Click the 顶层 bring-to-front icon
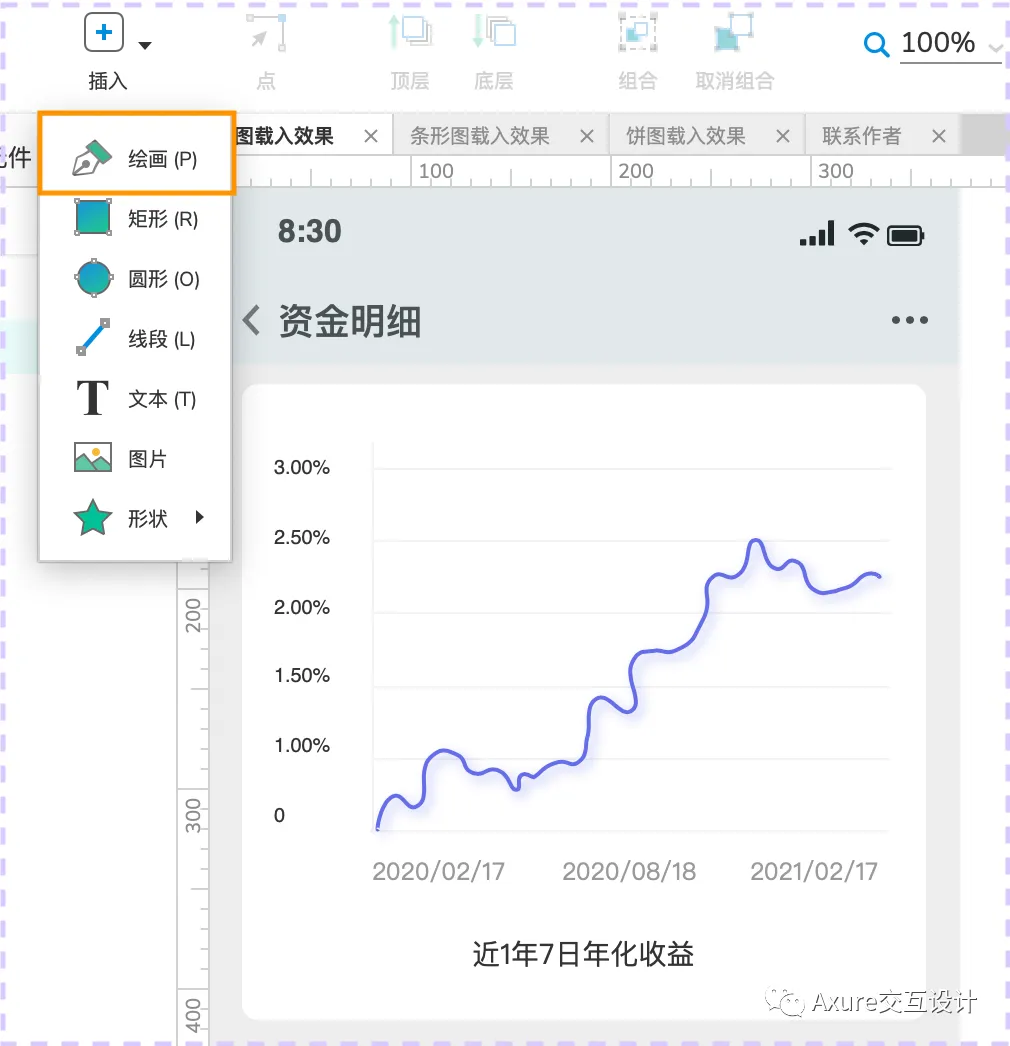 (409, 33)
